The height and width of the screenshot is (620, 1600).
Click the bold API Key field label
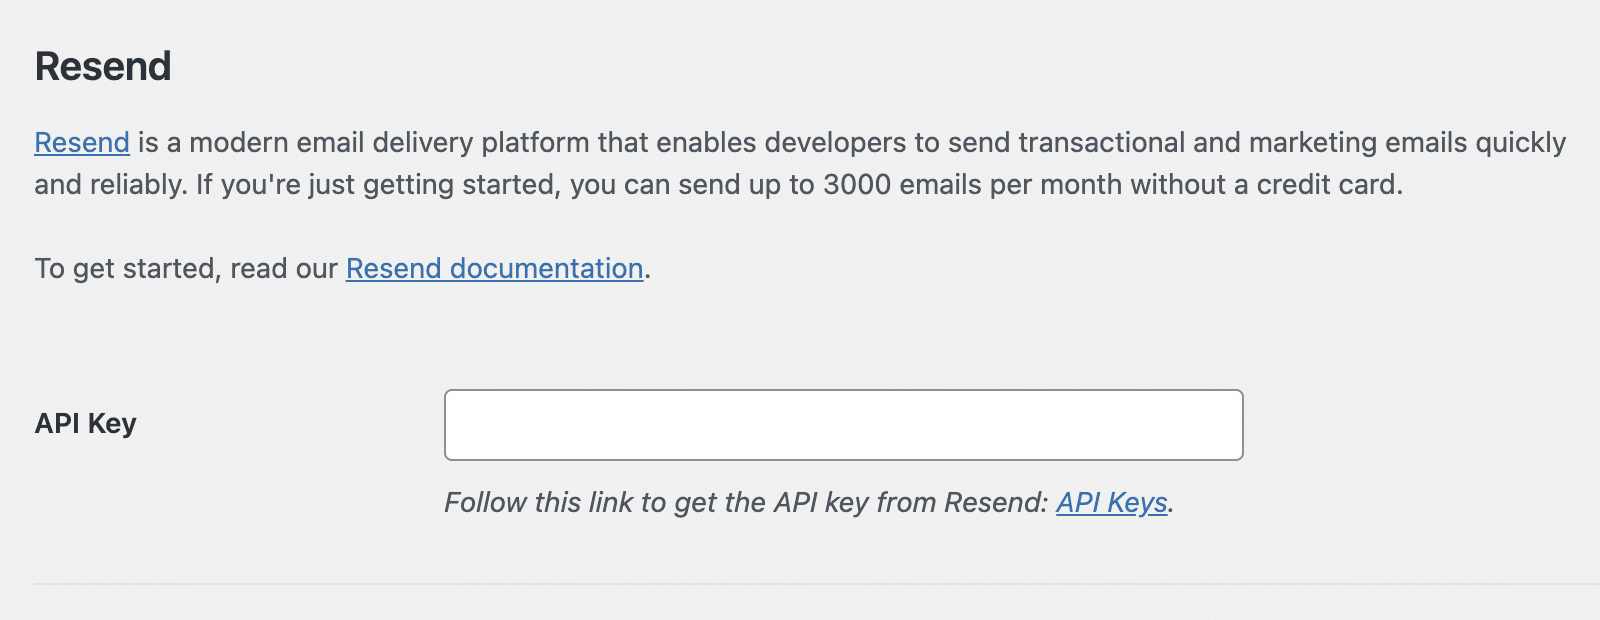86,424
